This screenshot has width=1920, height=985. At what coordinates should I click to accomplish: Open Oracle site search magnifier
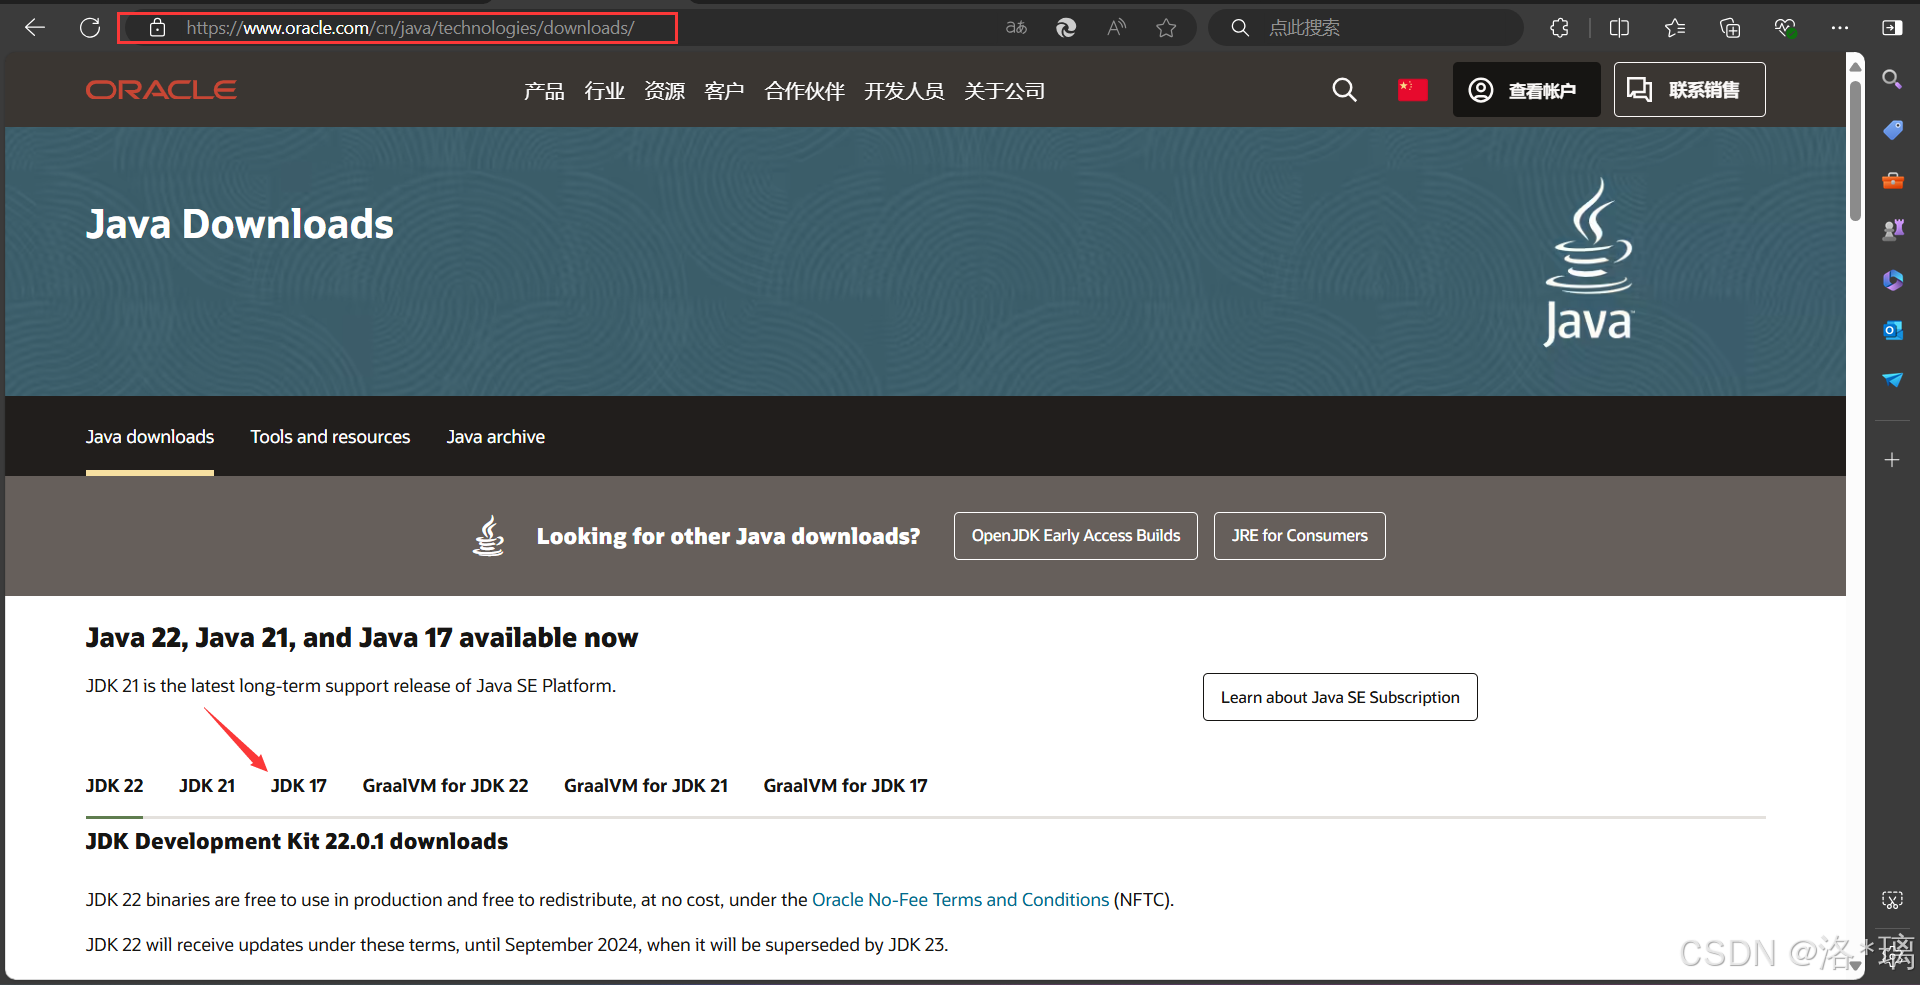click(x=1345, y=90)
